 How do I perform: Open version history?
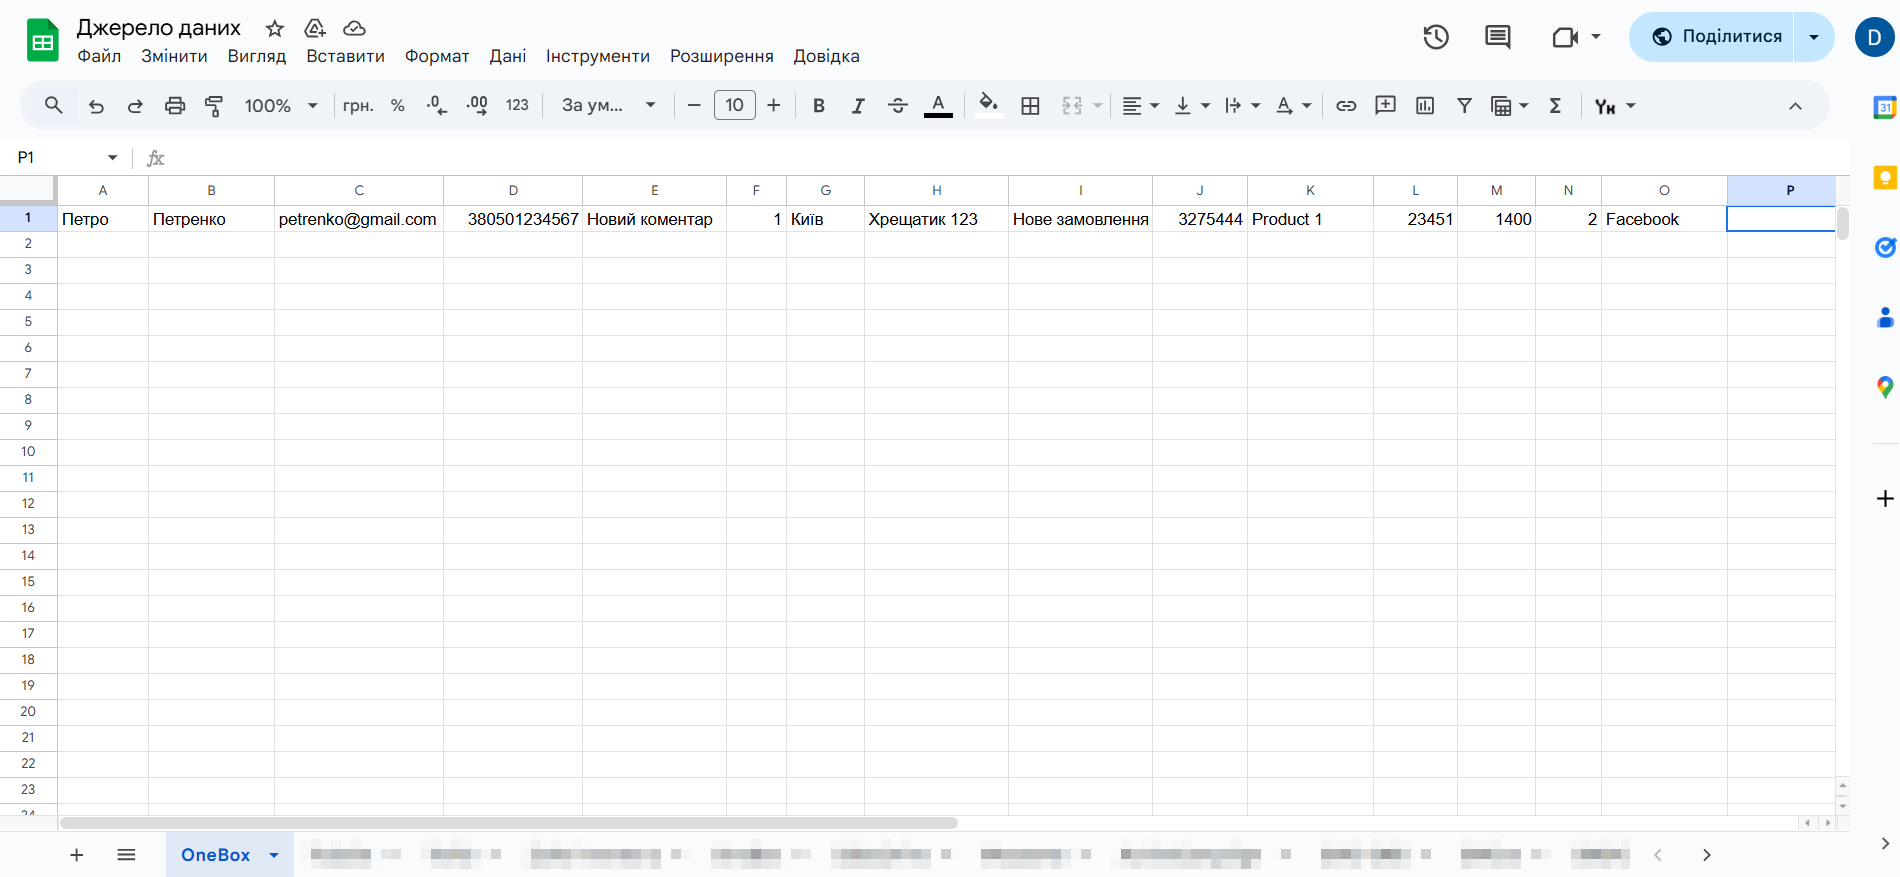click(x=1436, y=37)
